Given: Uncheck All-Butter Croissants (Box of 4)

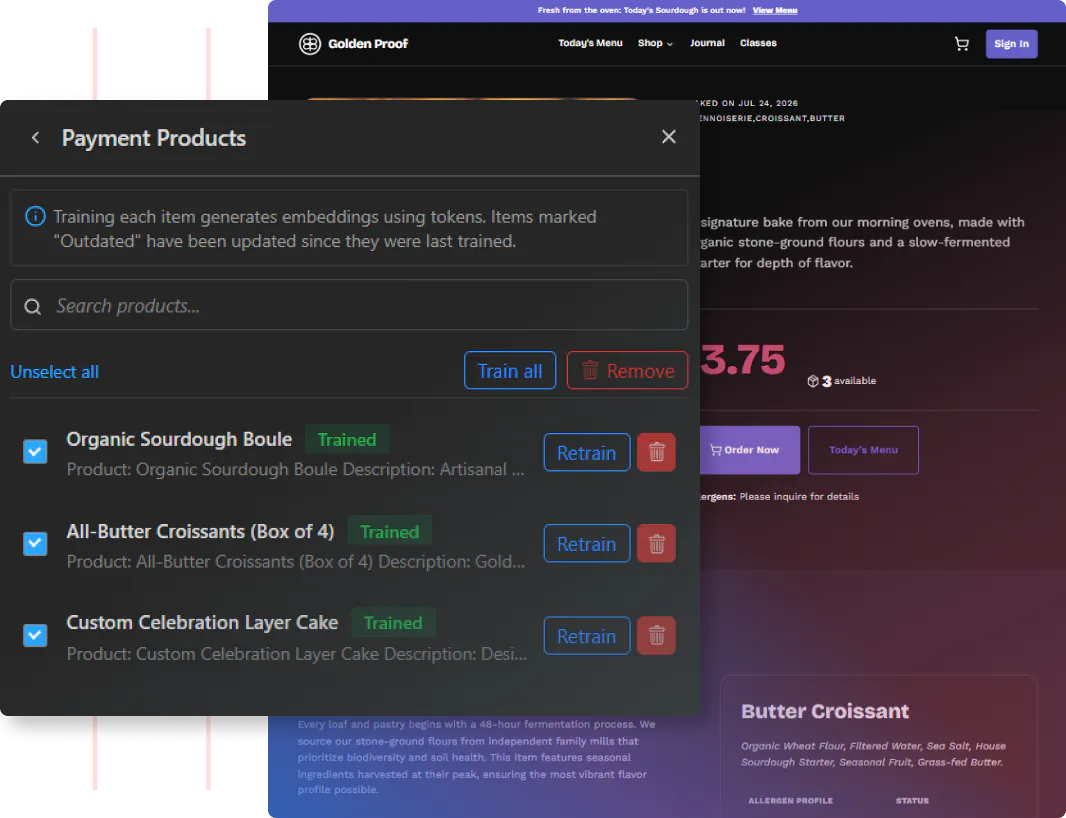Looking at the screenshot, I should tap(35, 543).
